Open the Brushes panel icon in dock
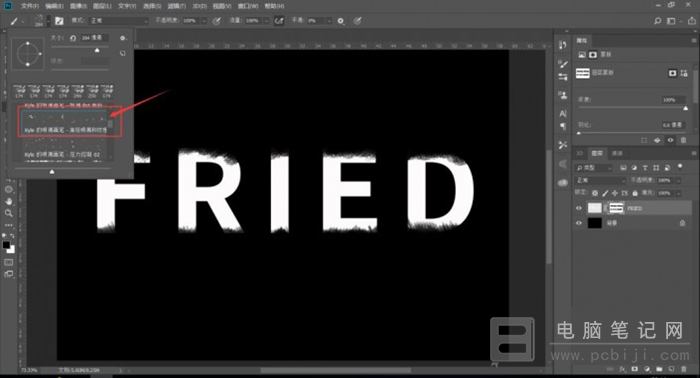The height and width of the screenshot is (378, 700). pyautogui.click(x=562, y=64)
